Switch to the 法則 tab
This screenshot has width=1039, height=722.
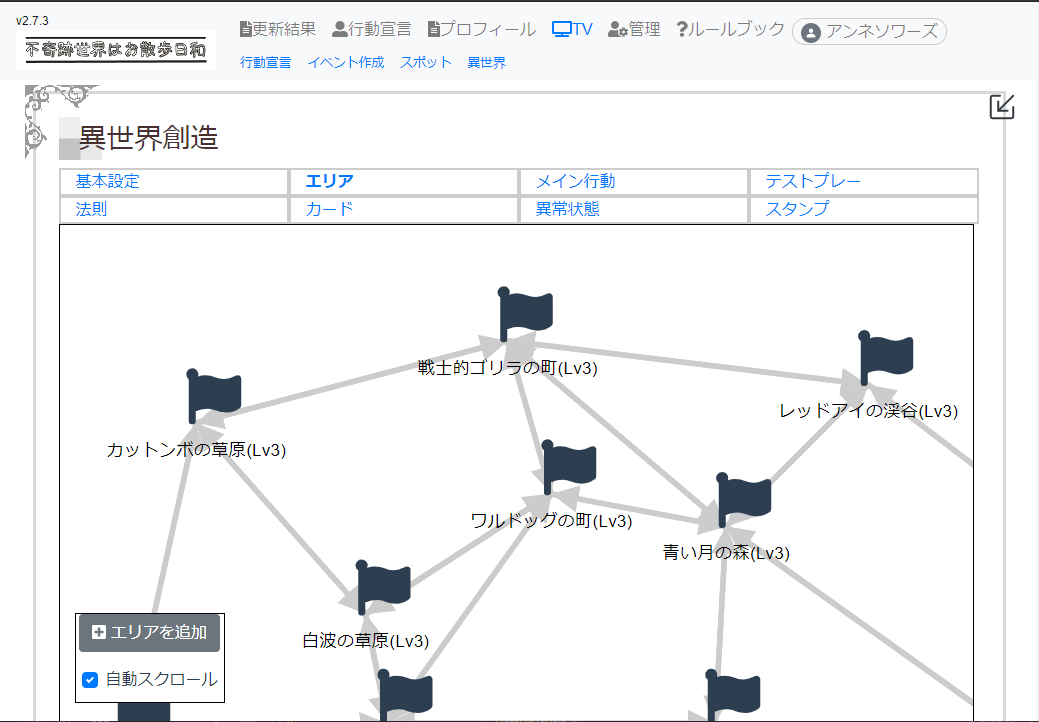174,209
